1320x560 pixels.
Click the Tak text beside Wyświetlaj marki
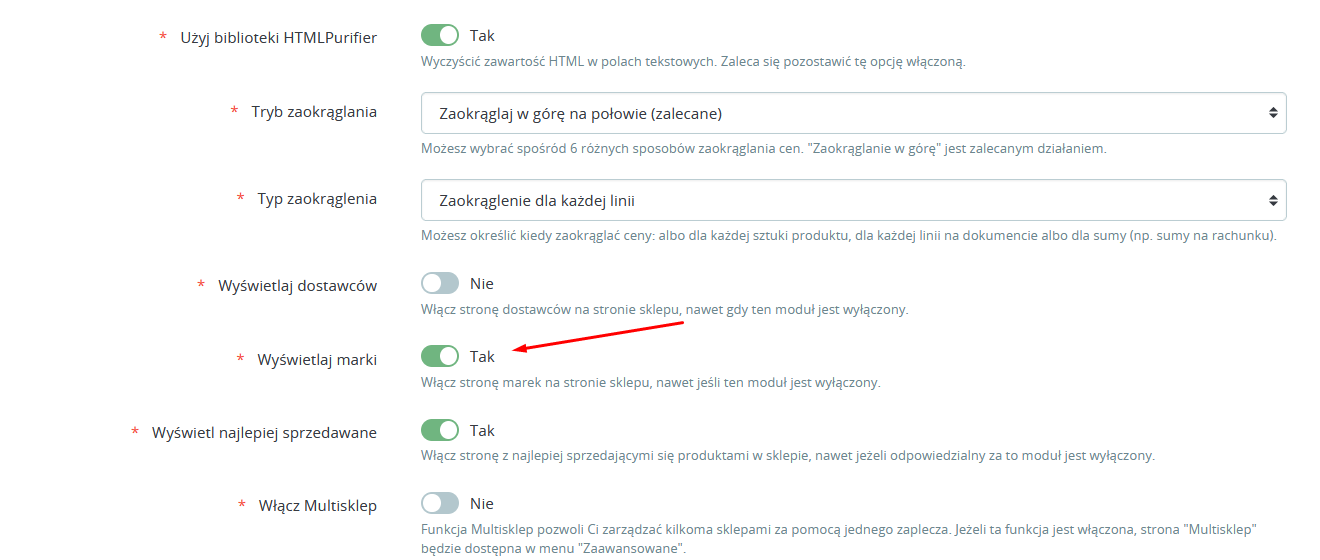pos(482,357)
